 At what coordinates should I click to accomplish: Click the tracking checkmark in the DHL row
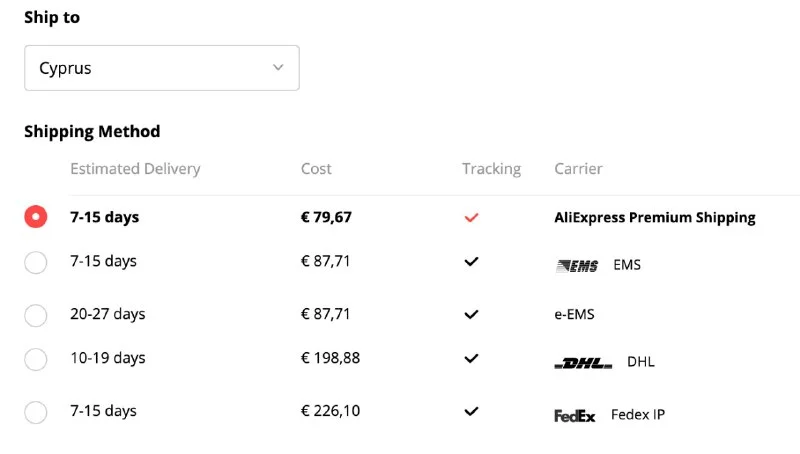472,358
